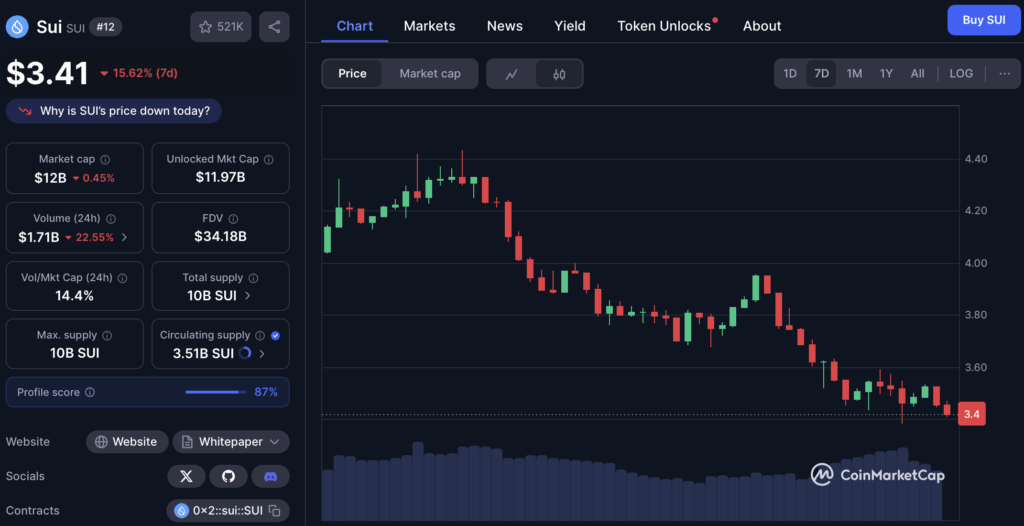This screenshot has height=526, width=1024.
Task: Click the Buy SUI button
Action: point(984,20)
